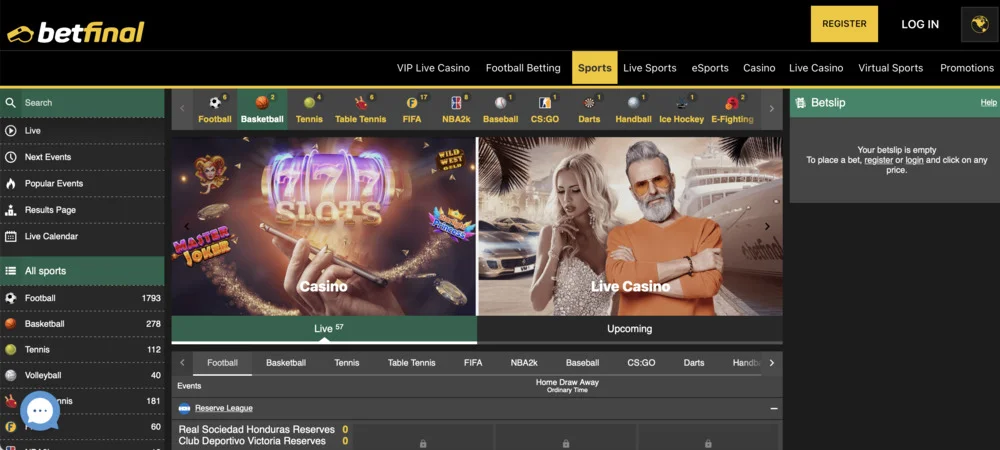
Task: Switch to the Upcoming tab
Action: (629, 329)
